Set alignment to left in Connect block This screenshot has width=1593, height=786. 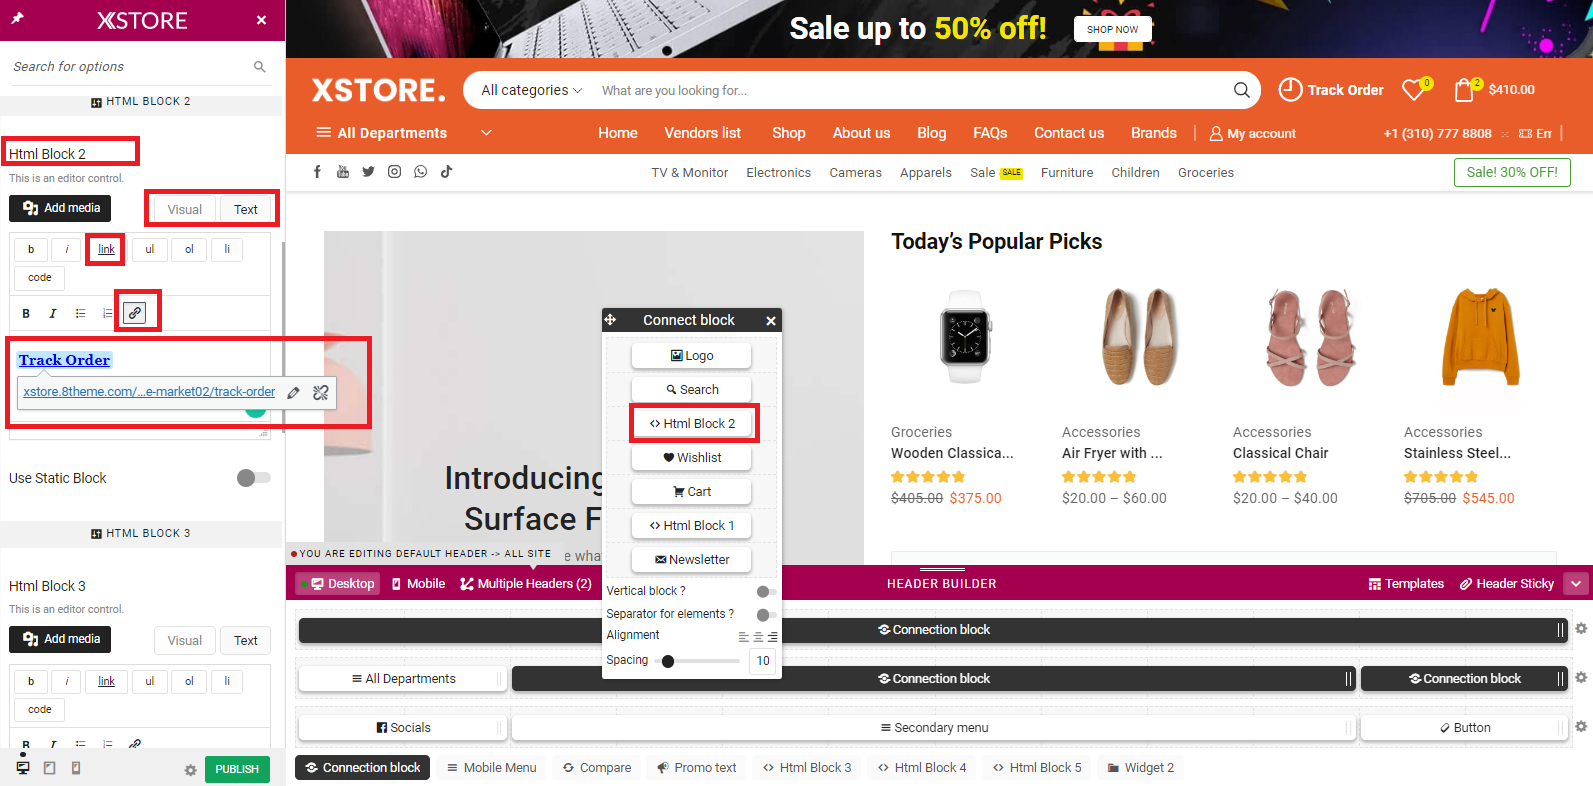point(743,637)
